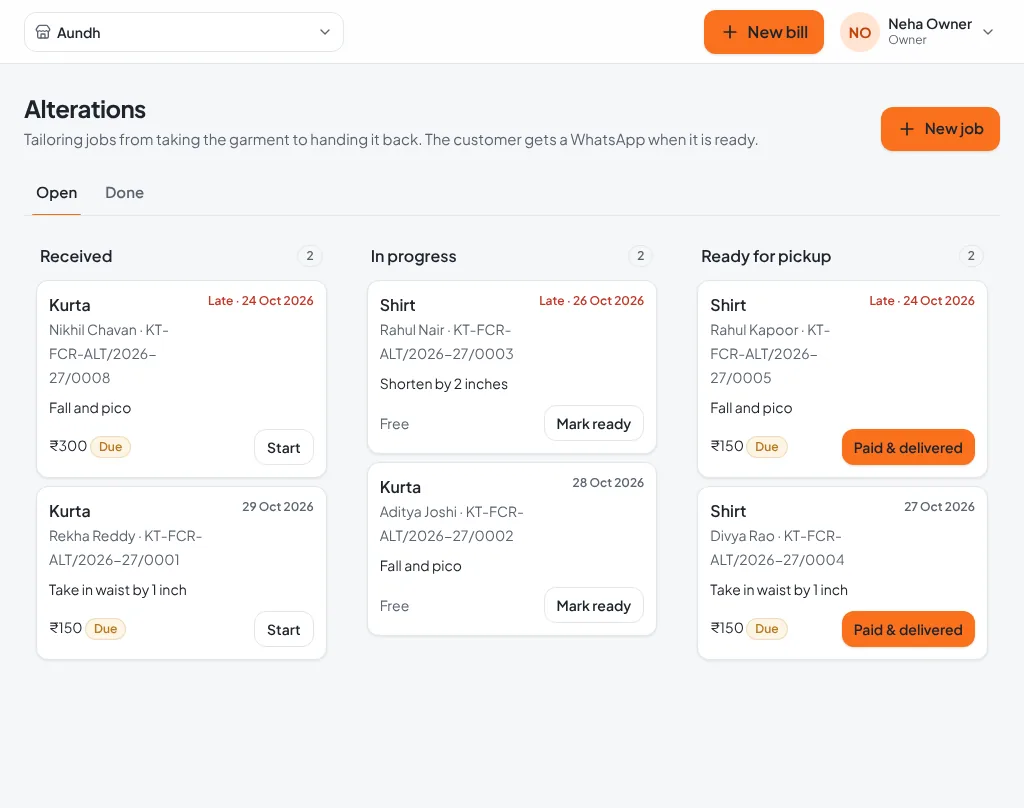The width and height of the screenshot is (1024, 808).
Task: Click the '27 Oct 2026' due date
Action: coord(939,507)
